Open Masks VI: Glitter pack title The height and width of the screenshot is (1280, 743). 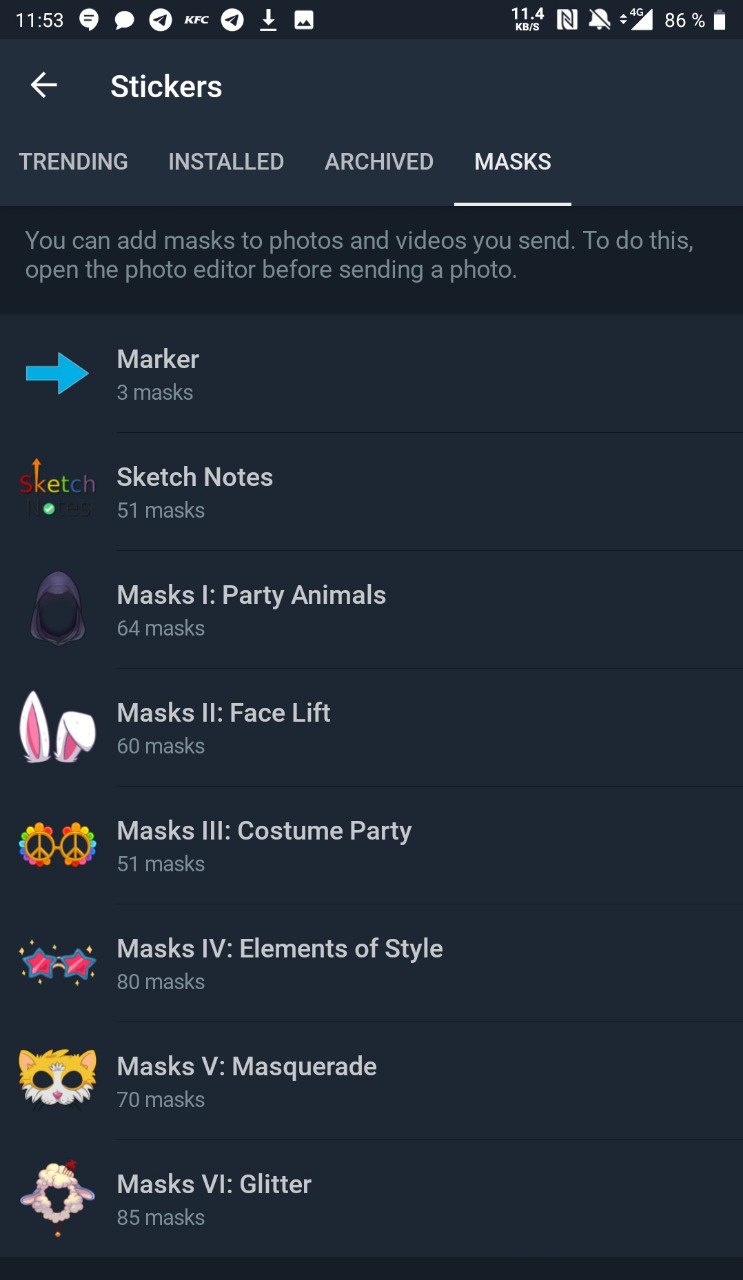214,1185
